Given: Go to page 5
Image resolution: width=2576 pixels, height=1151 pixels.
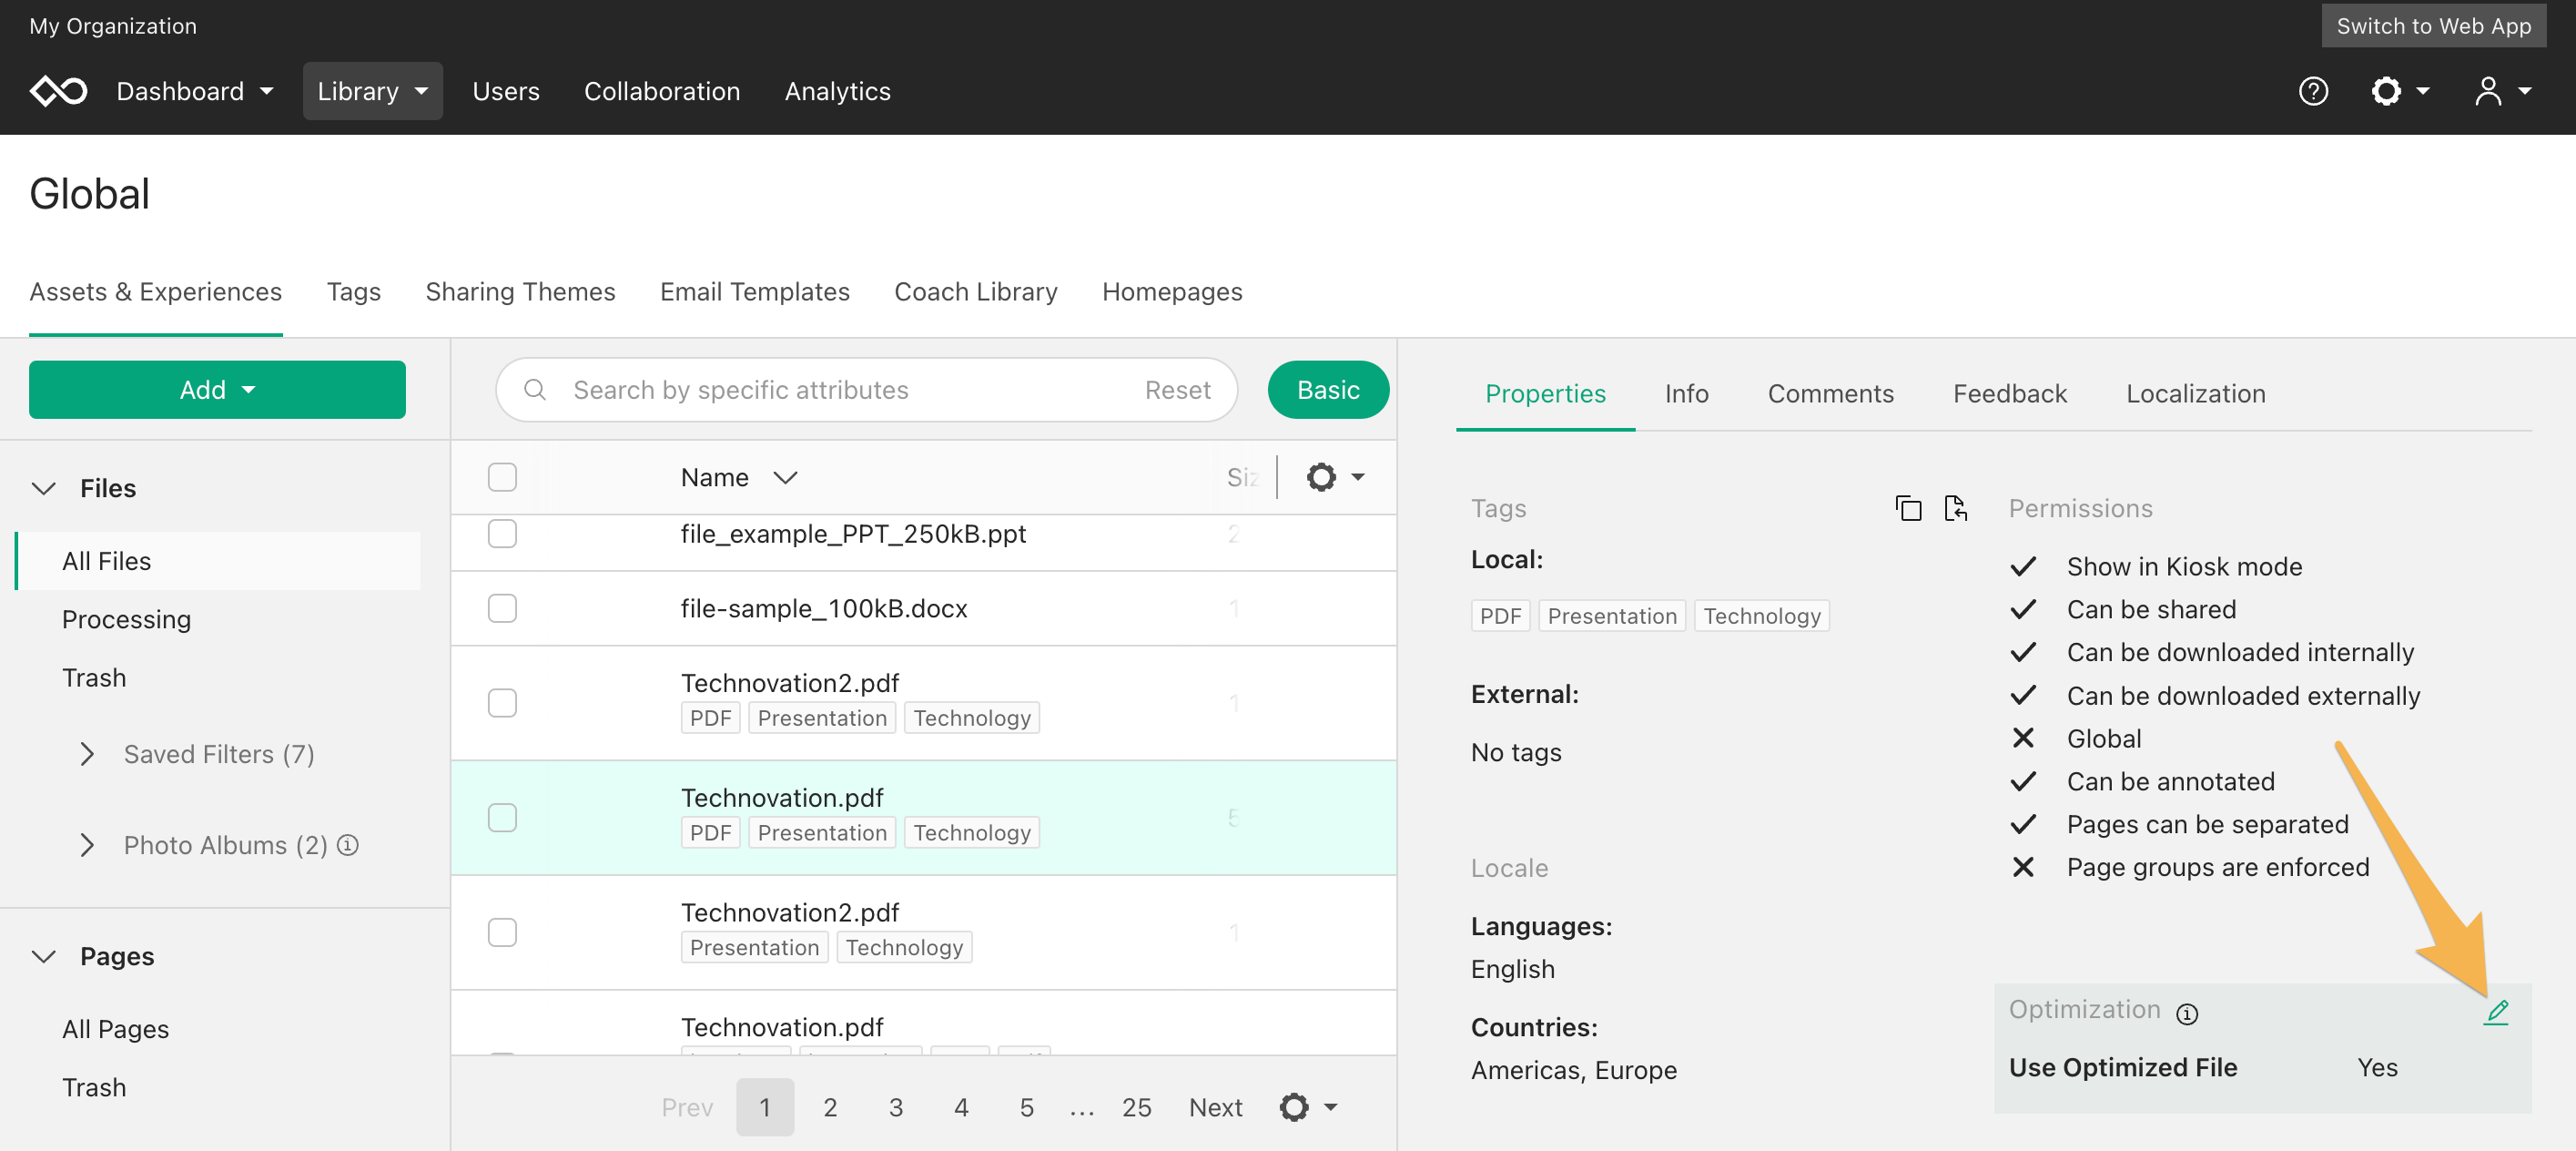Looking at the screenshot, I should 1027,1107.
